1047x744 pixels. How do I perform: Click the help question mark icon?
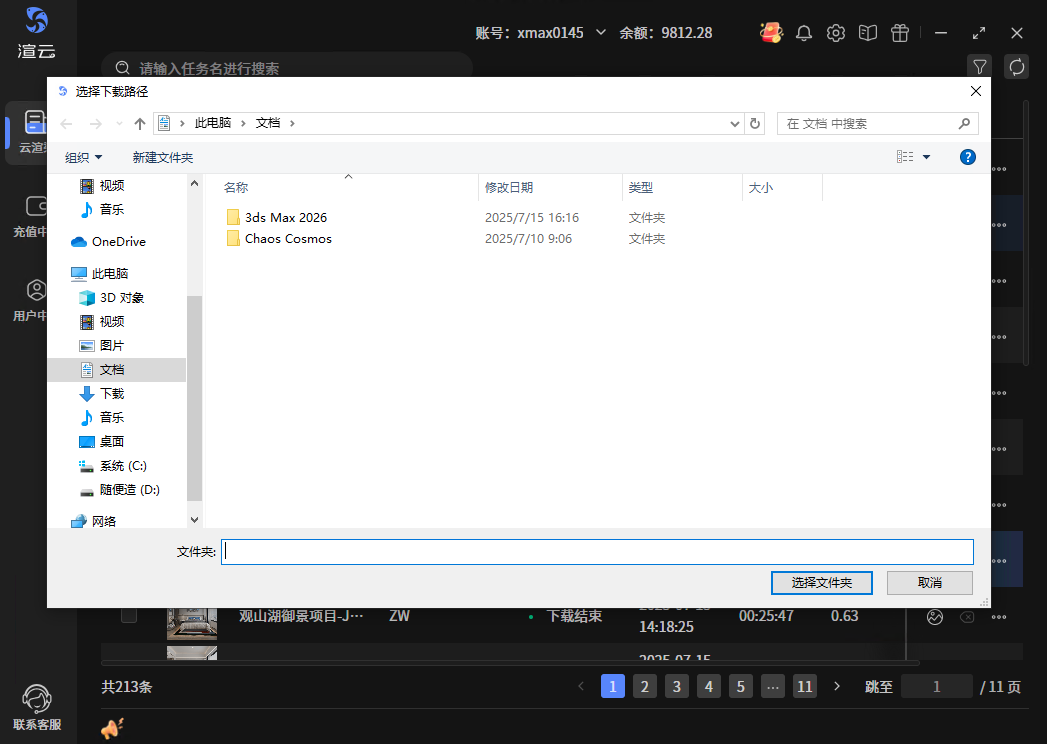967,157
